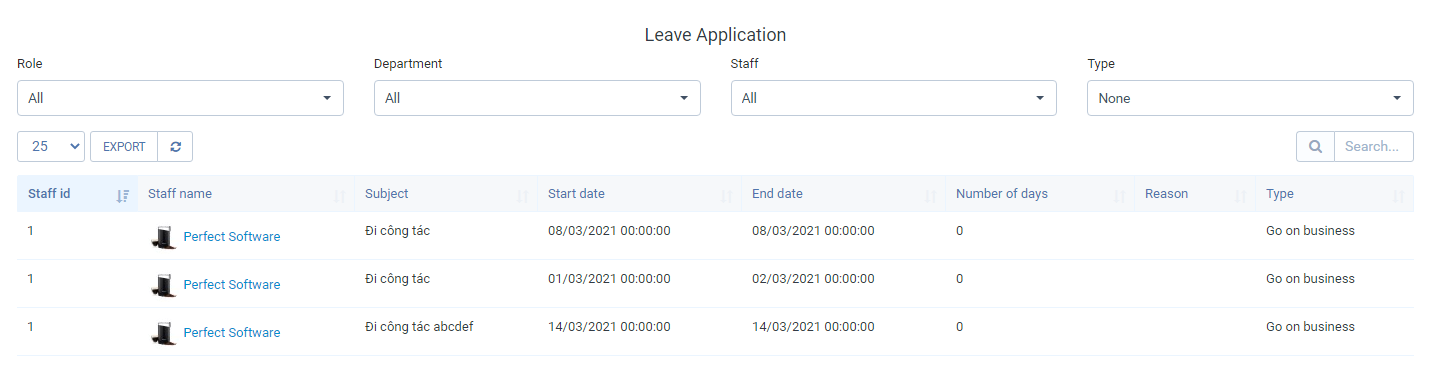This screenshot has height=377, width=1432.
Task: Sort by Staff name column icon
Action: point(339,196)
